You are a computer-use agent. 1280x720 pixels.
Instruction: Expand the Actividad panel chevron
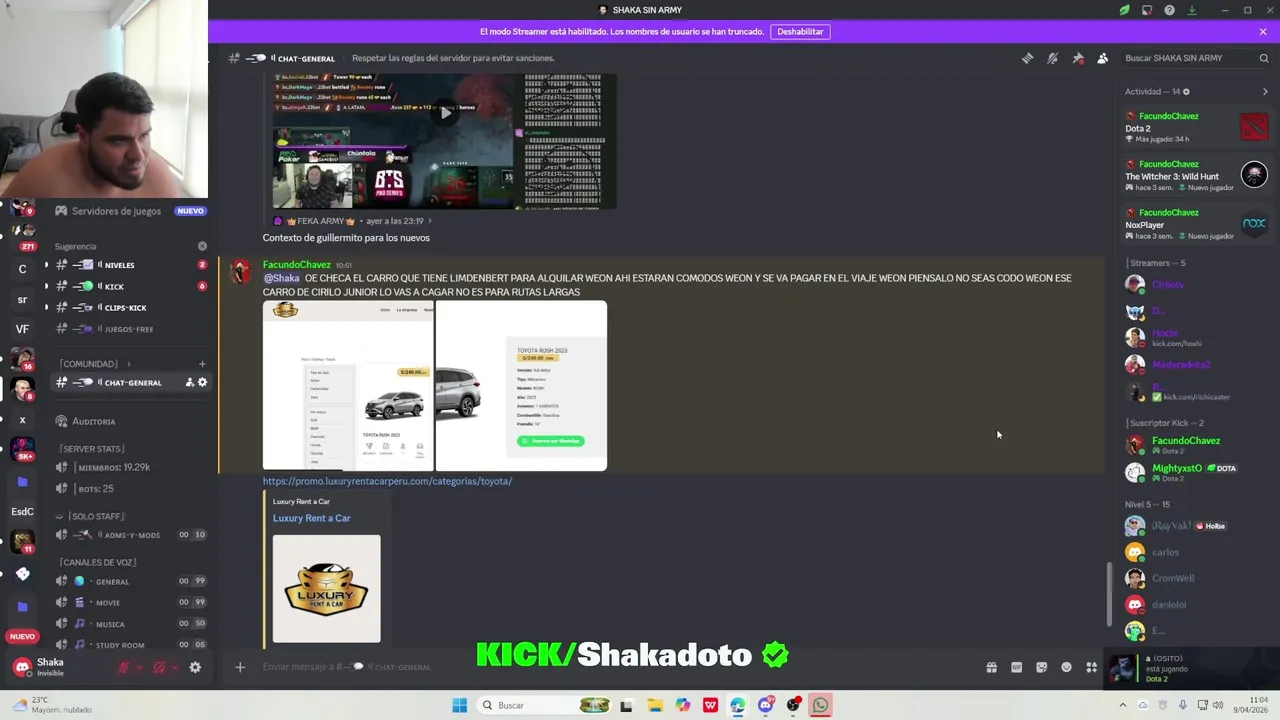click(1265, 92)
